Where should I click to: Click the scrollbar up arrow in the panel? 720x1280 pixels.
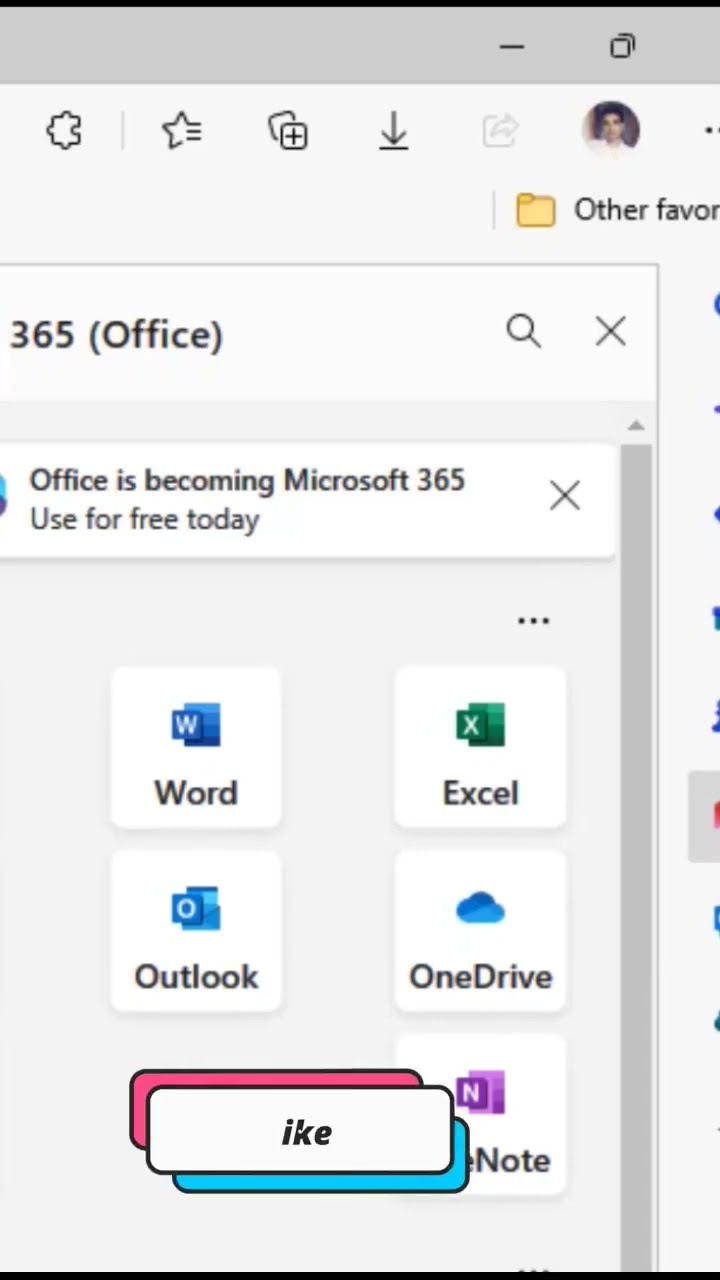[636, 426]
